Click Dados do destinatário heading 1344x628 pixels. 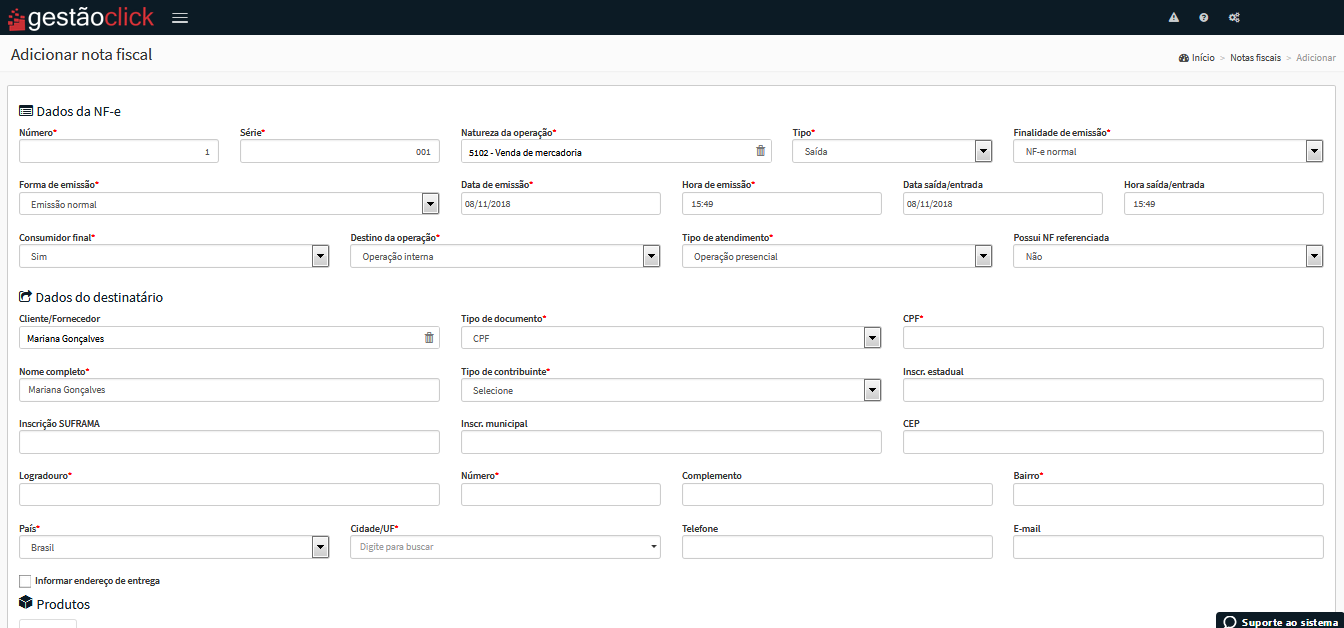tap(91, 297)
